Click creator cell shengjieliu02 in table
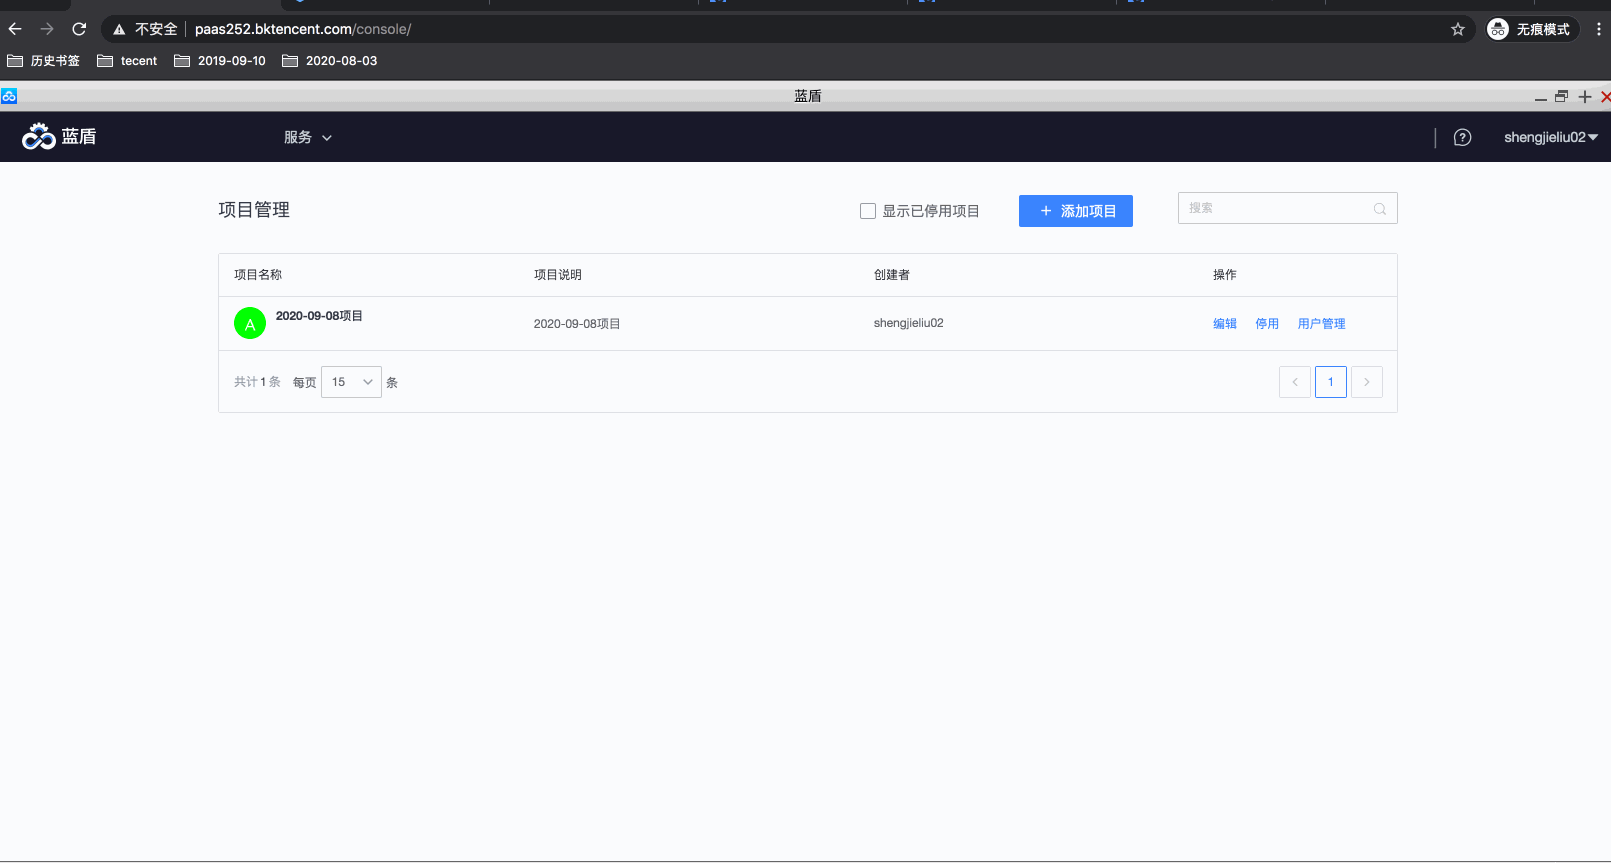The height and width of the screenshot is (863, 1611). [x=909, y=323]
